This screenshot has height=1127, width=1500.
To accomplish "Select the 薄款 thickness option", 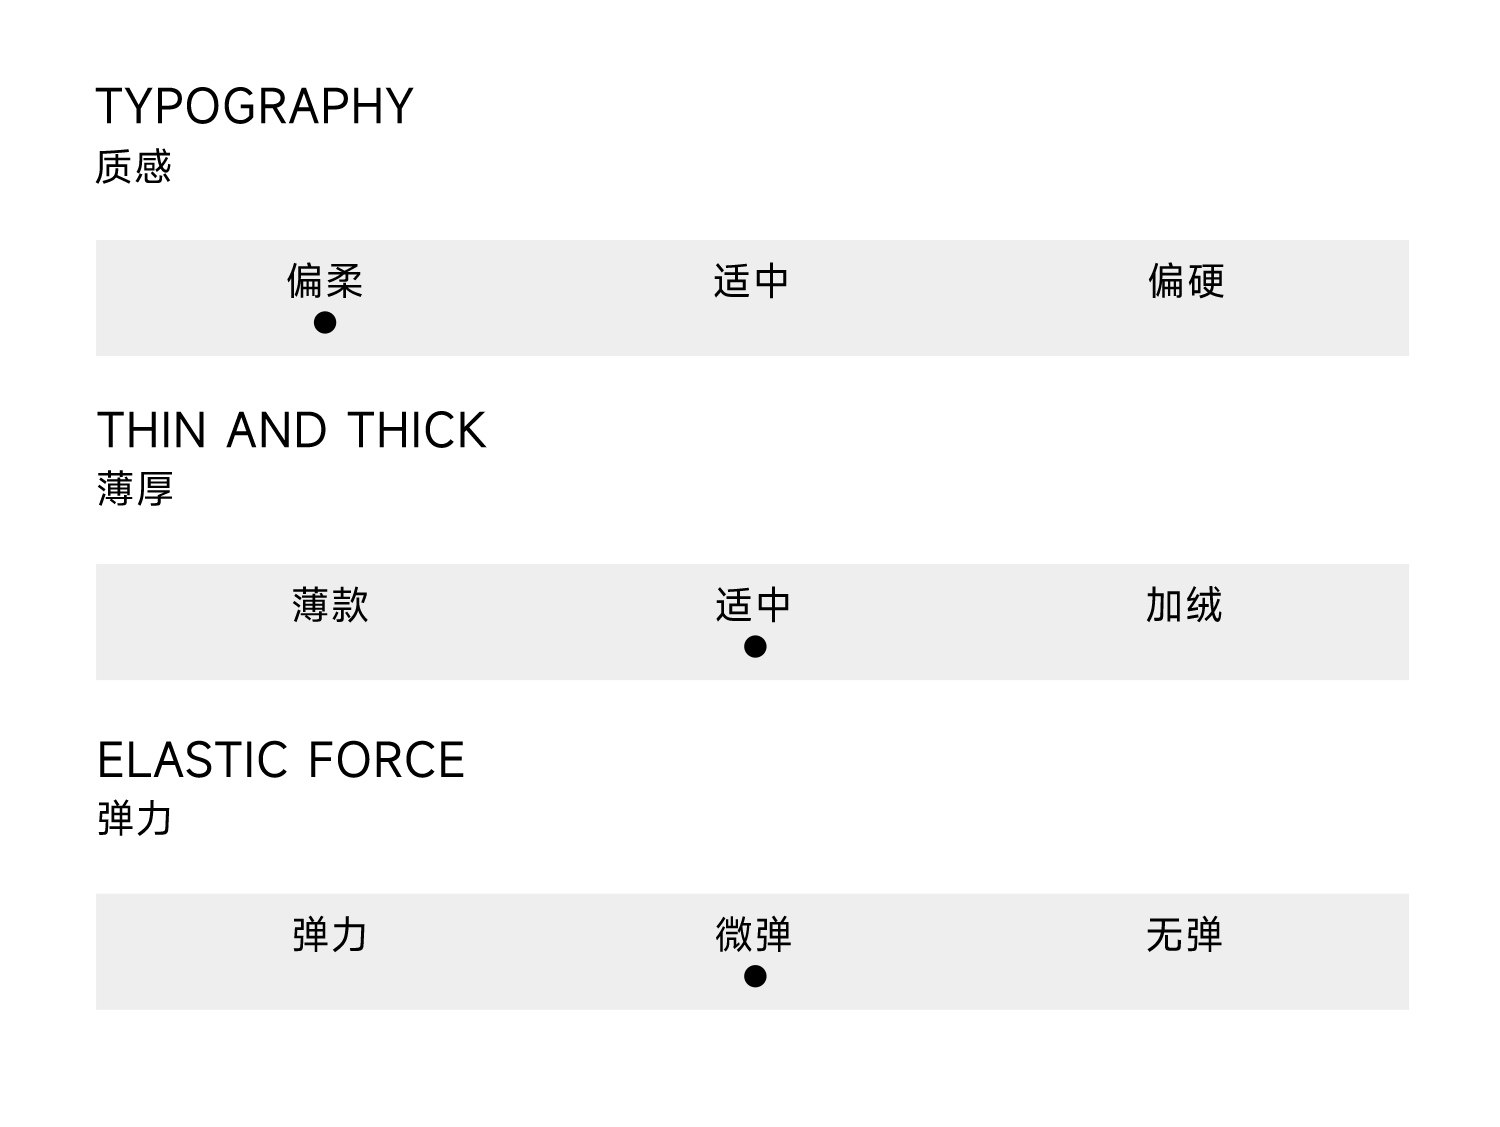I will 330,605.
